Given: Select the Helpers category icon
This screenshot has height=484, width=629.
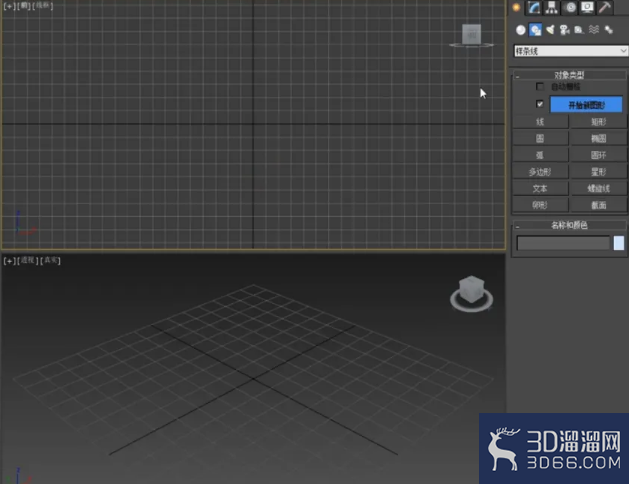Looking at the screenshot, I should 579,30.
